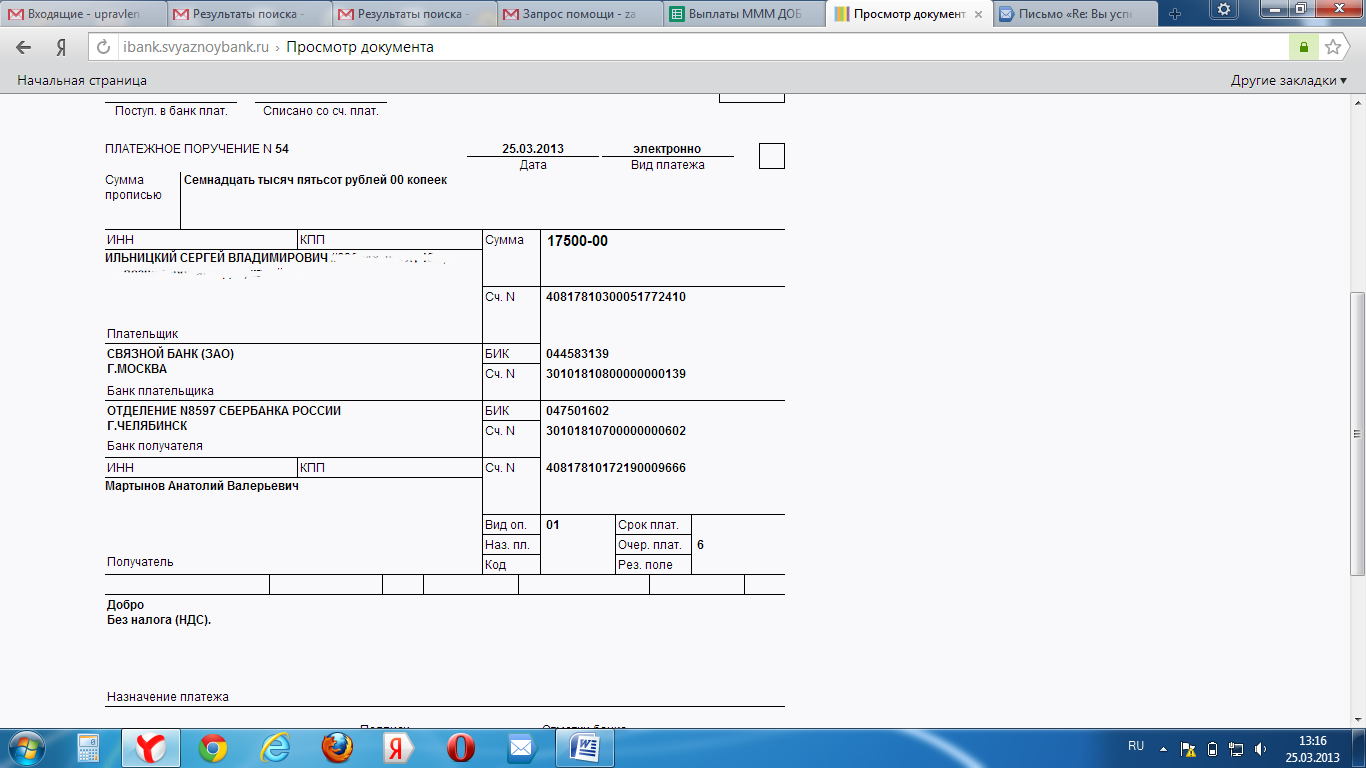Screen dimensions: 1366x768
Task: Launch Opera browser from taskbar
Action: [460, 748]
